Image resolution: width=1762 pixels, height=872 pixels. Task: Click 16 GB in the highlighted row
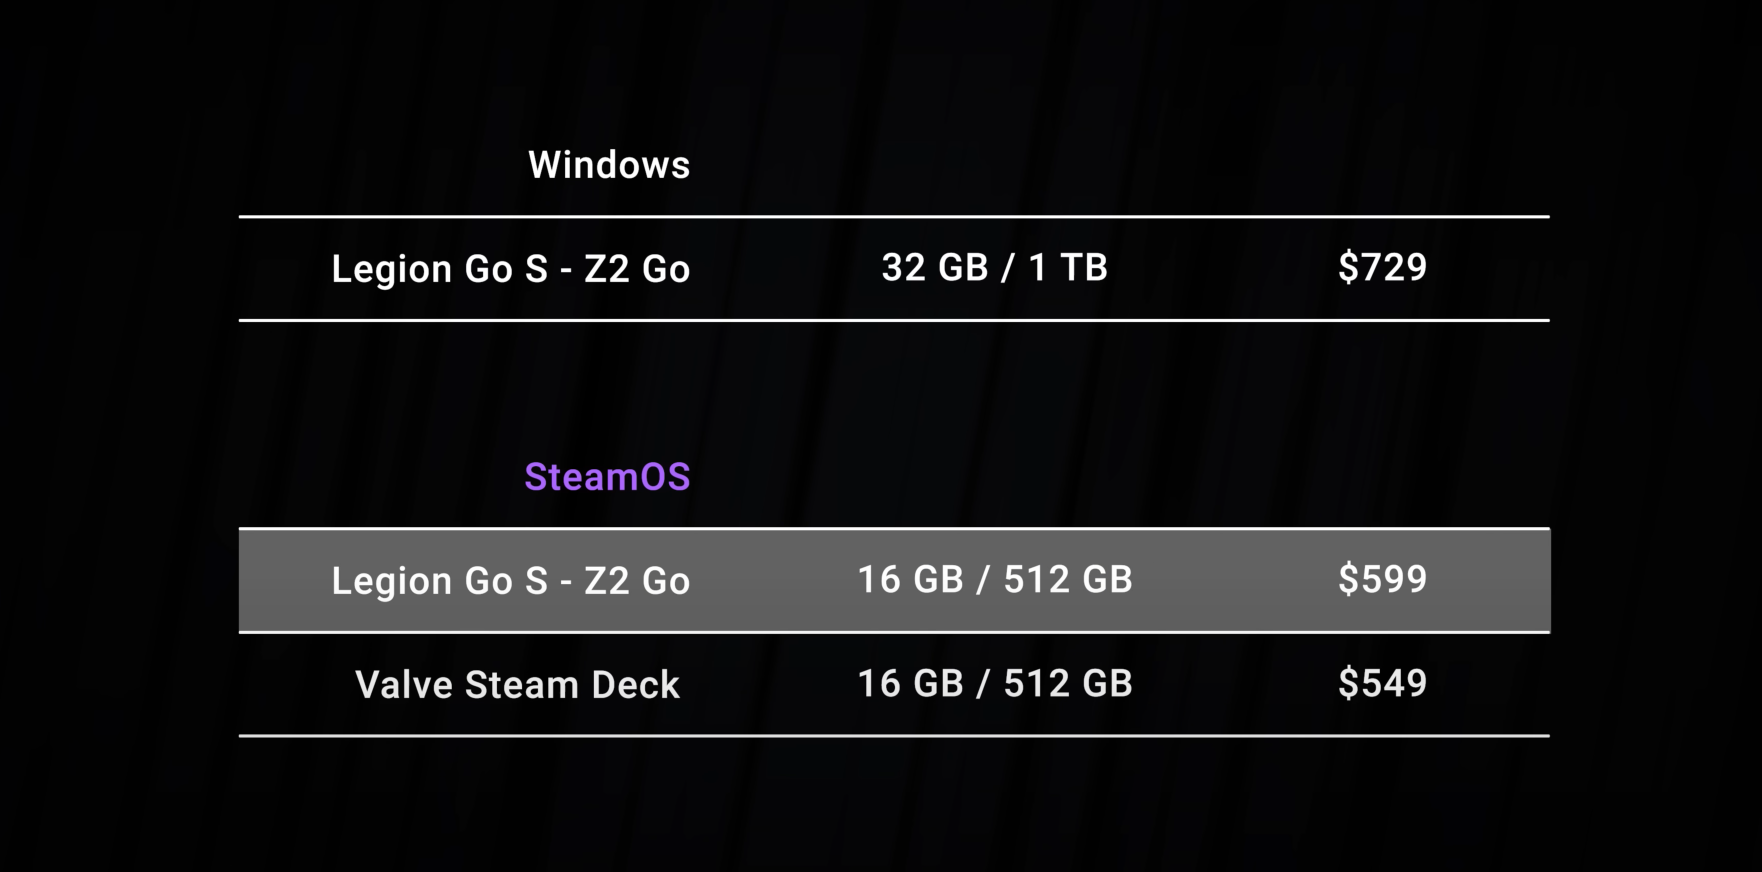[x=910, y=580]
